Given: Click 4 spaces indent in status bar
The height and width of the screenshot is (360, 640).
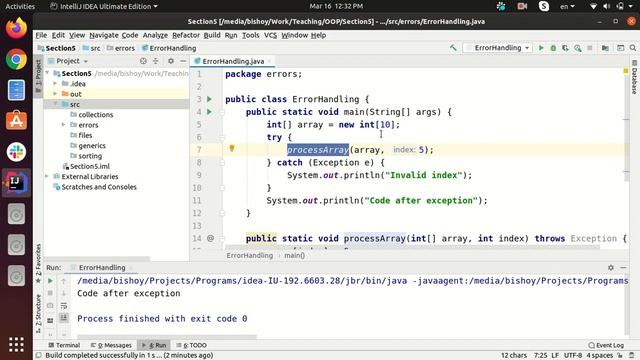Looking at the screenshot, I should point(600,356).
